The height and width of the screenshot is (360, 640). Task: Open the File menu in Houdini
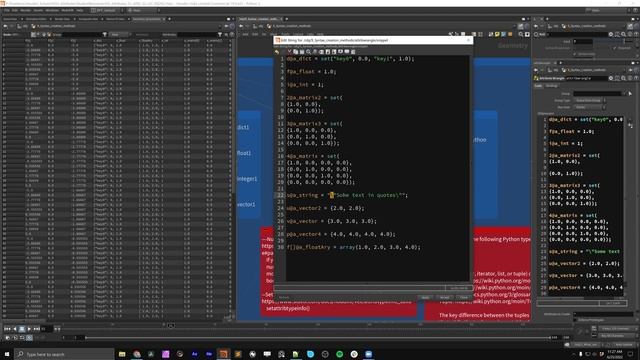6,10
